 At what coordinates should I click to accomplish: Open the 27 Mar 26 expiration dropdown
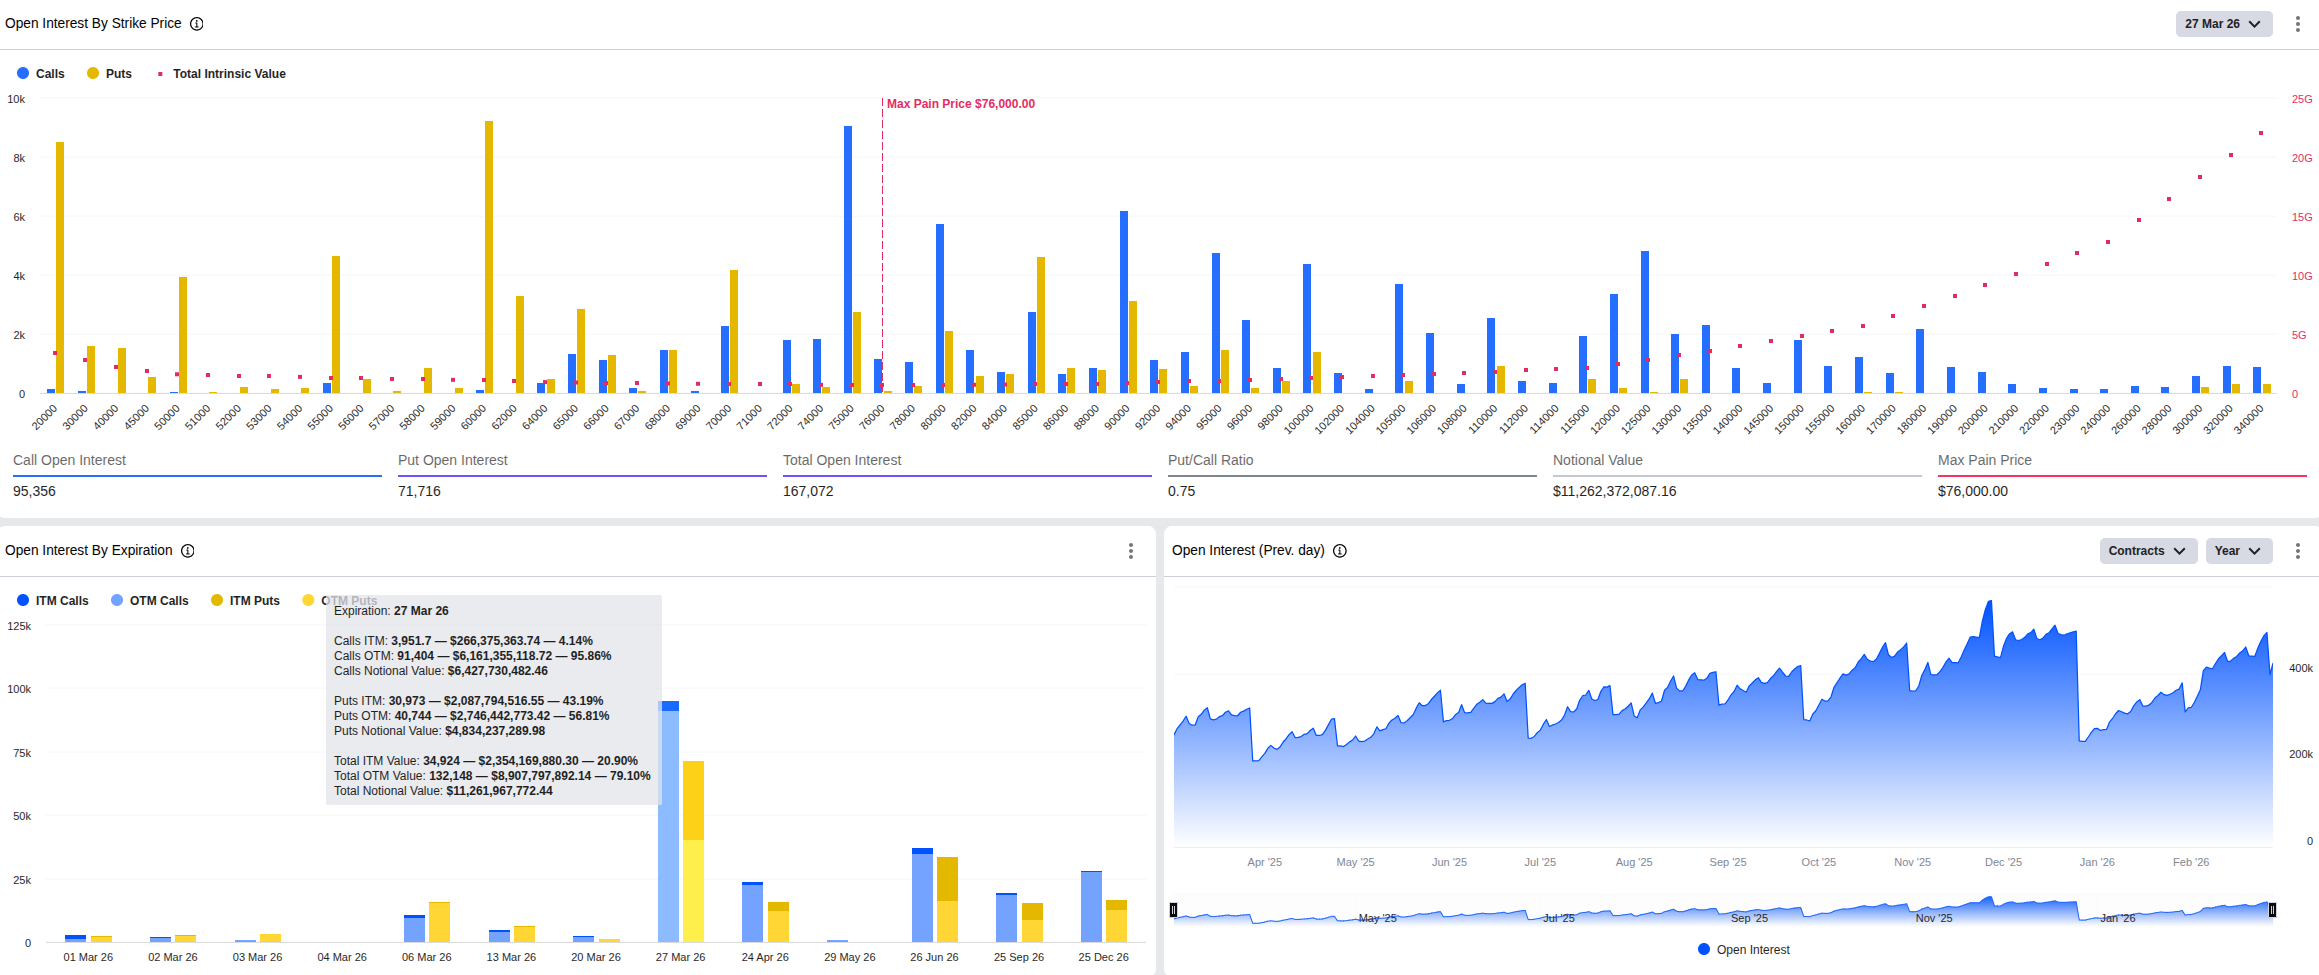(x=2223, y=24)
